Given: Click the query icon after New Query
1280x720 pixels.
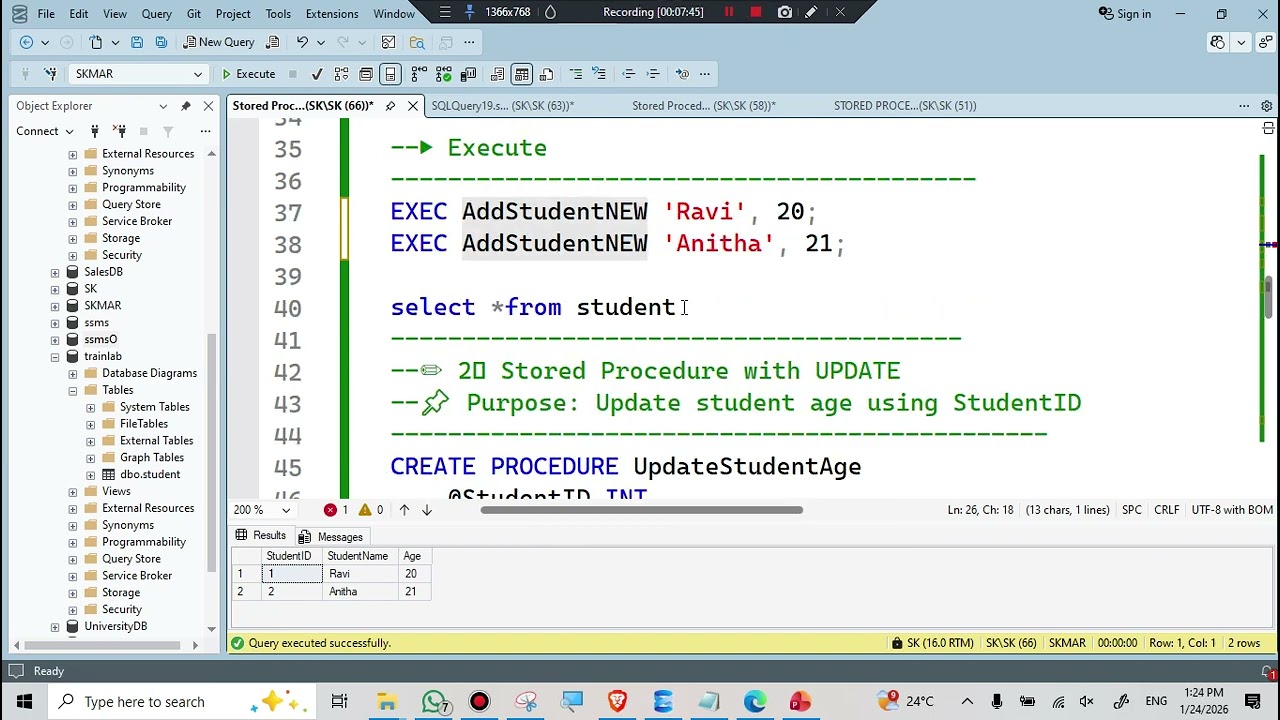Looking at the screenshot, I should pos(271,42).
